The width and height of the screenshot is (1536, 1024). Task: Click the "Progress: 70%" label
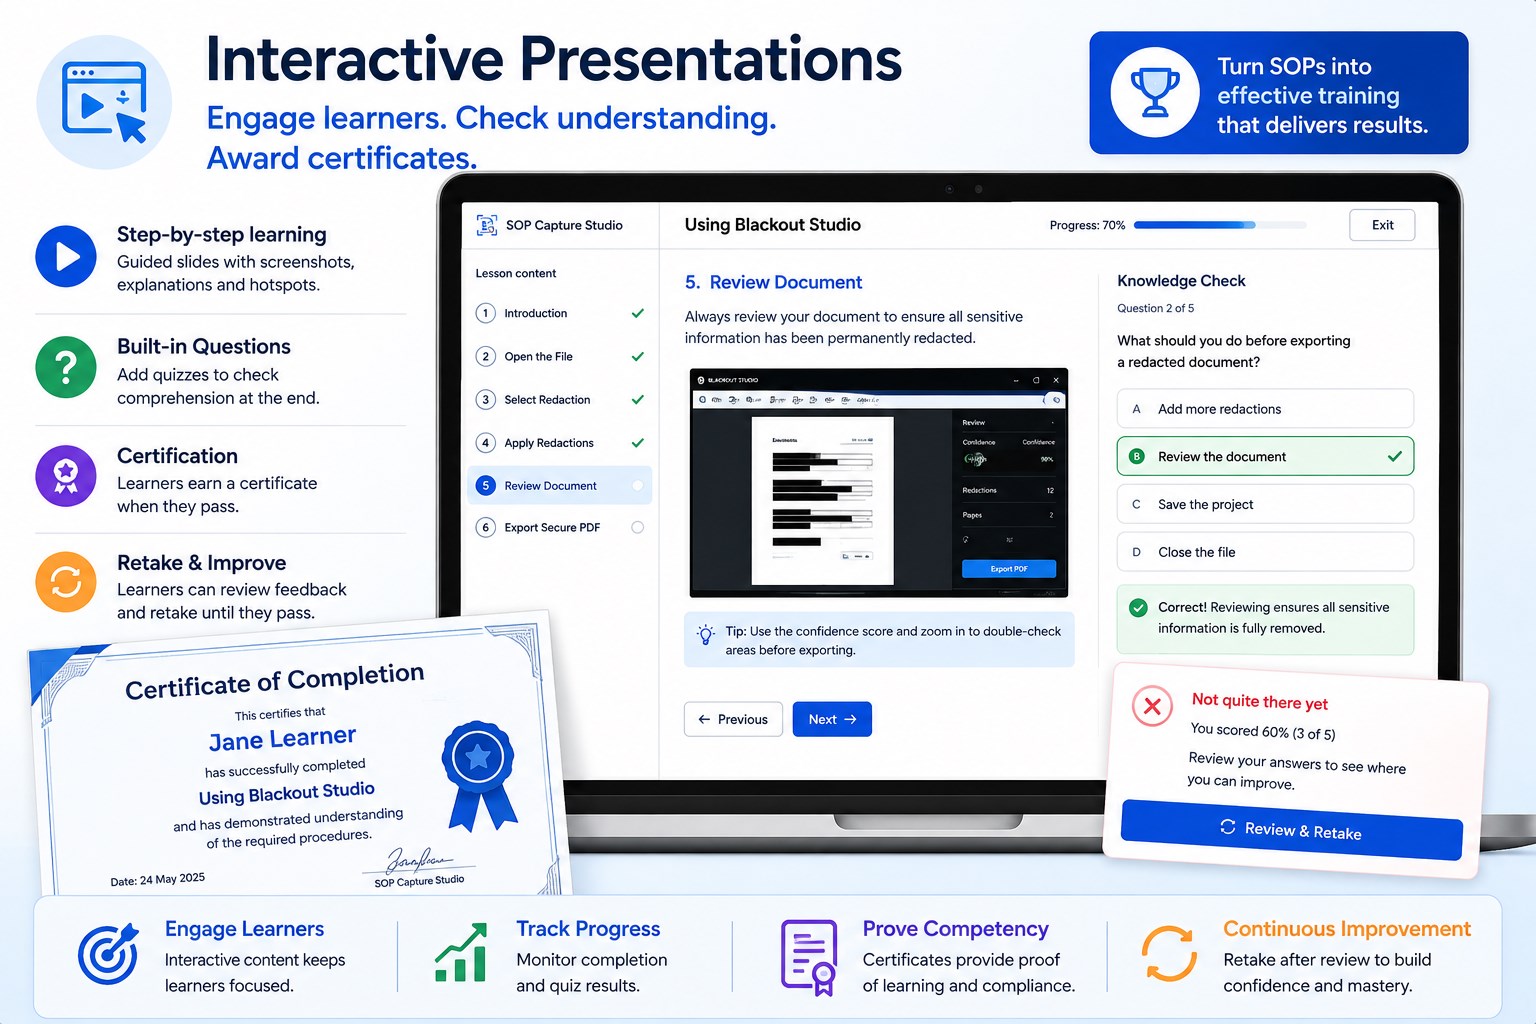1087,225
